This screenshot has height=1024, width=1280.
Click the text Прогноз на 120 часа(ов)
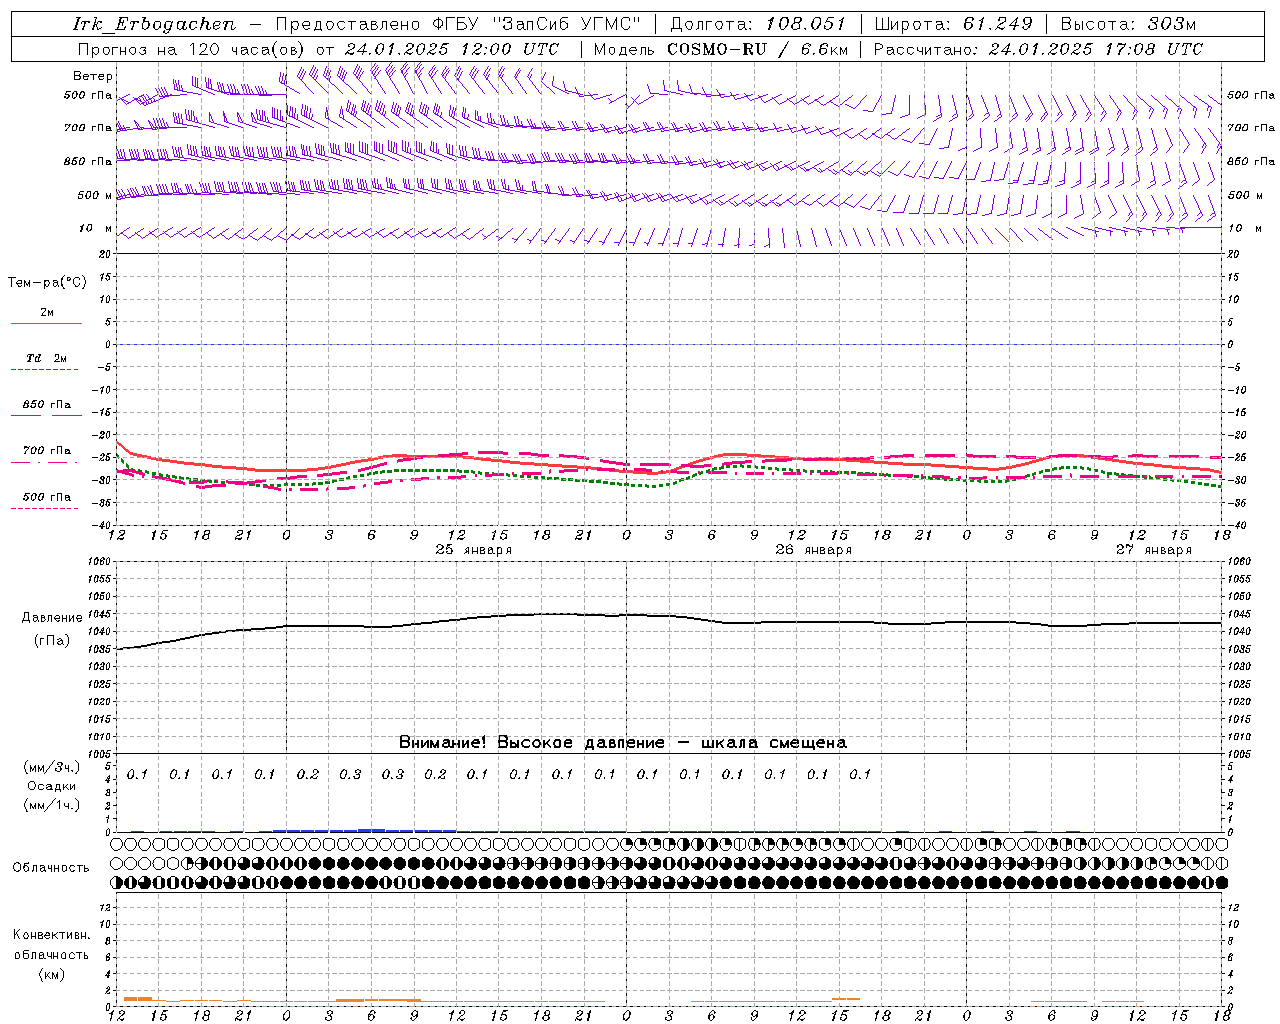click(192, 49)
